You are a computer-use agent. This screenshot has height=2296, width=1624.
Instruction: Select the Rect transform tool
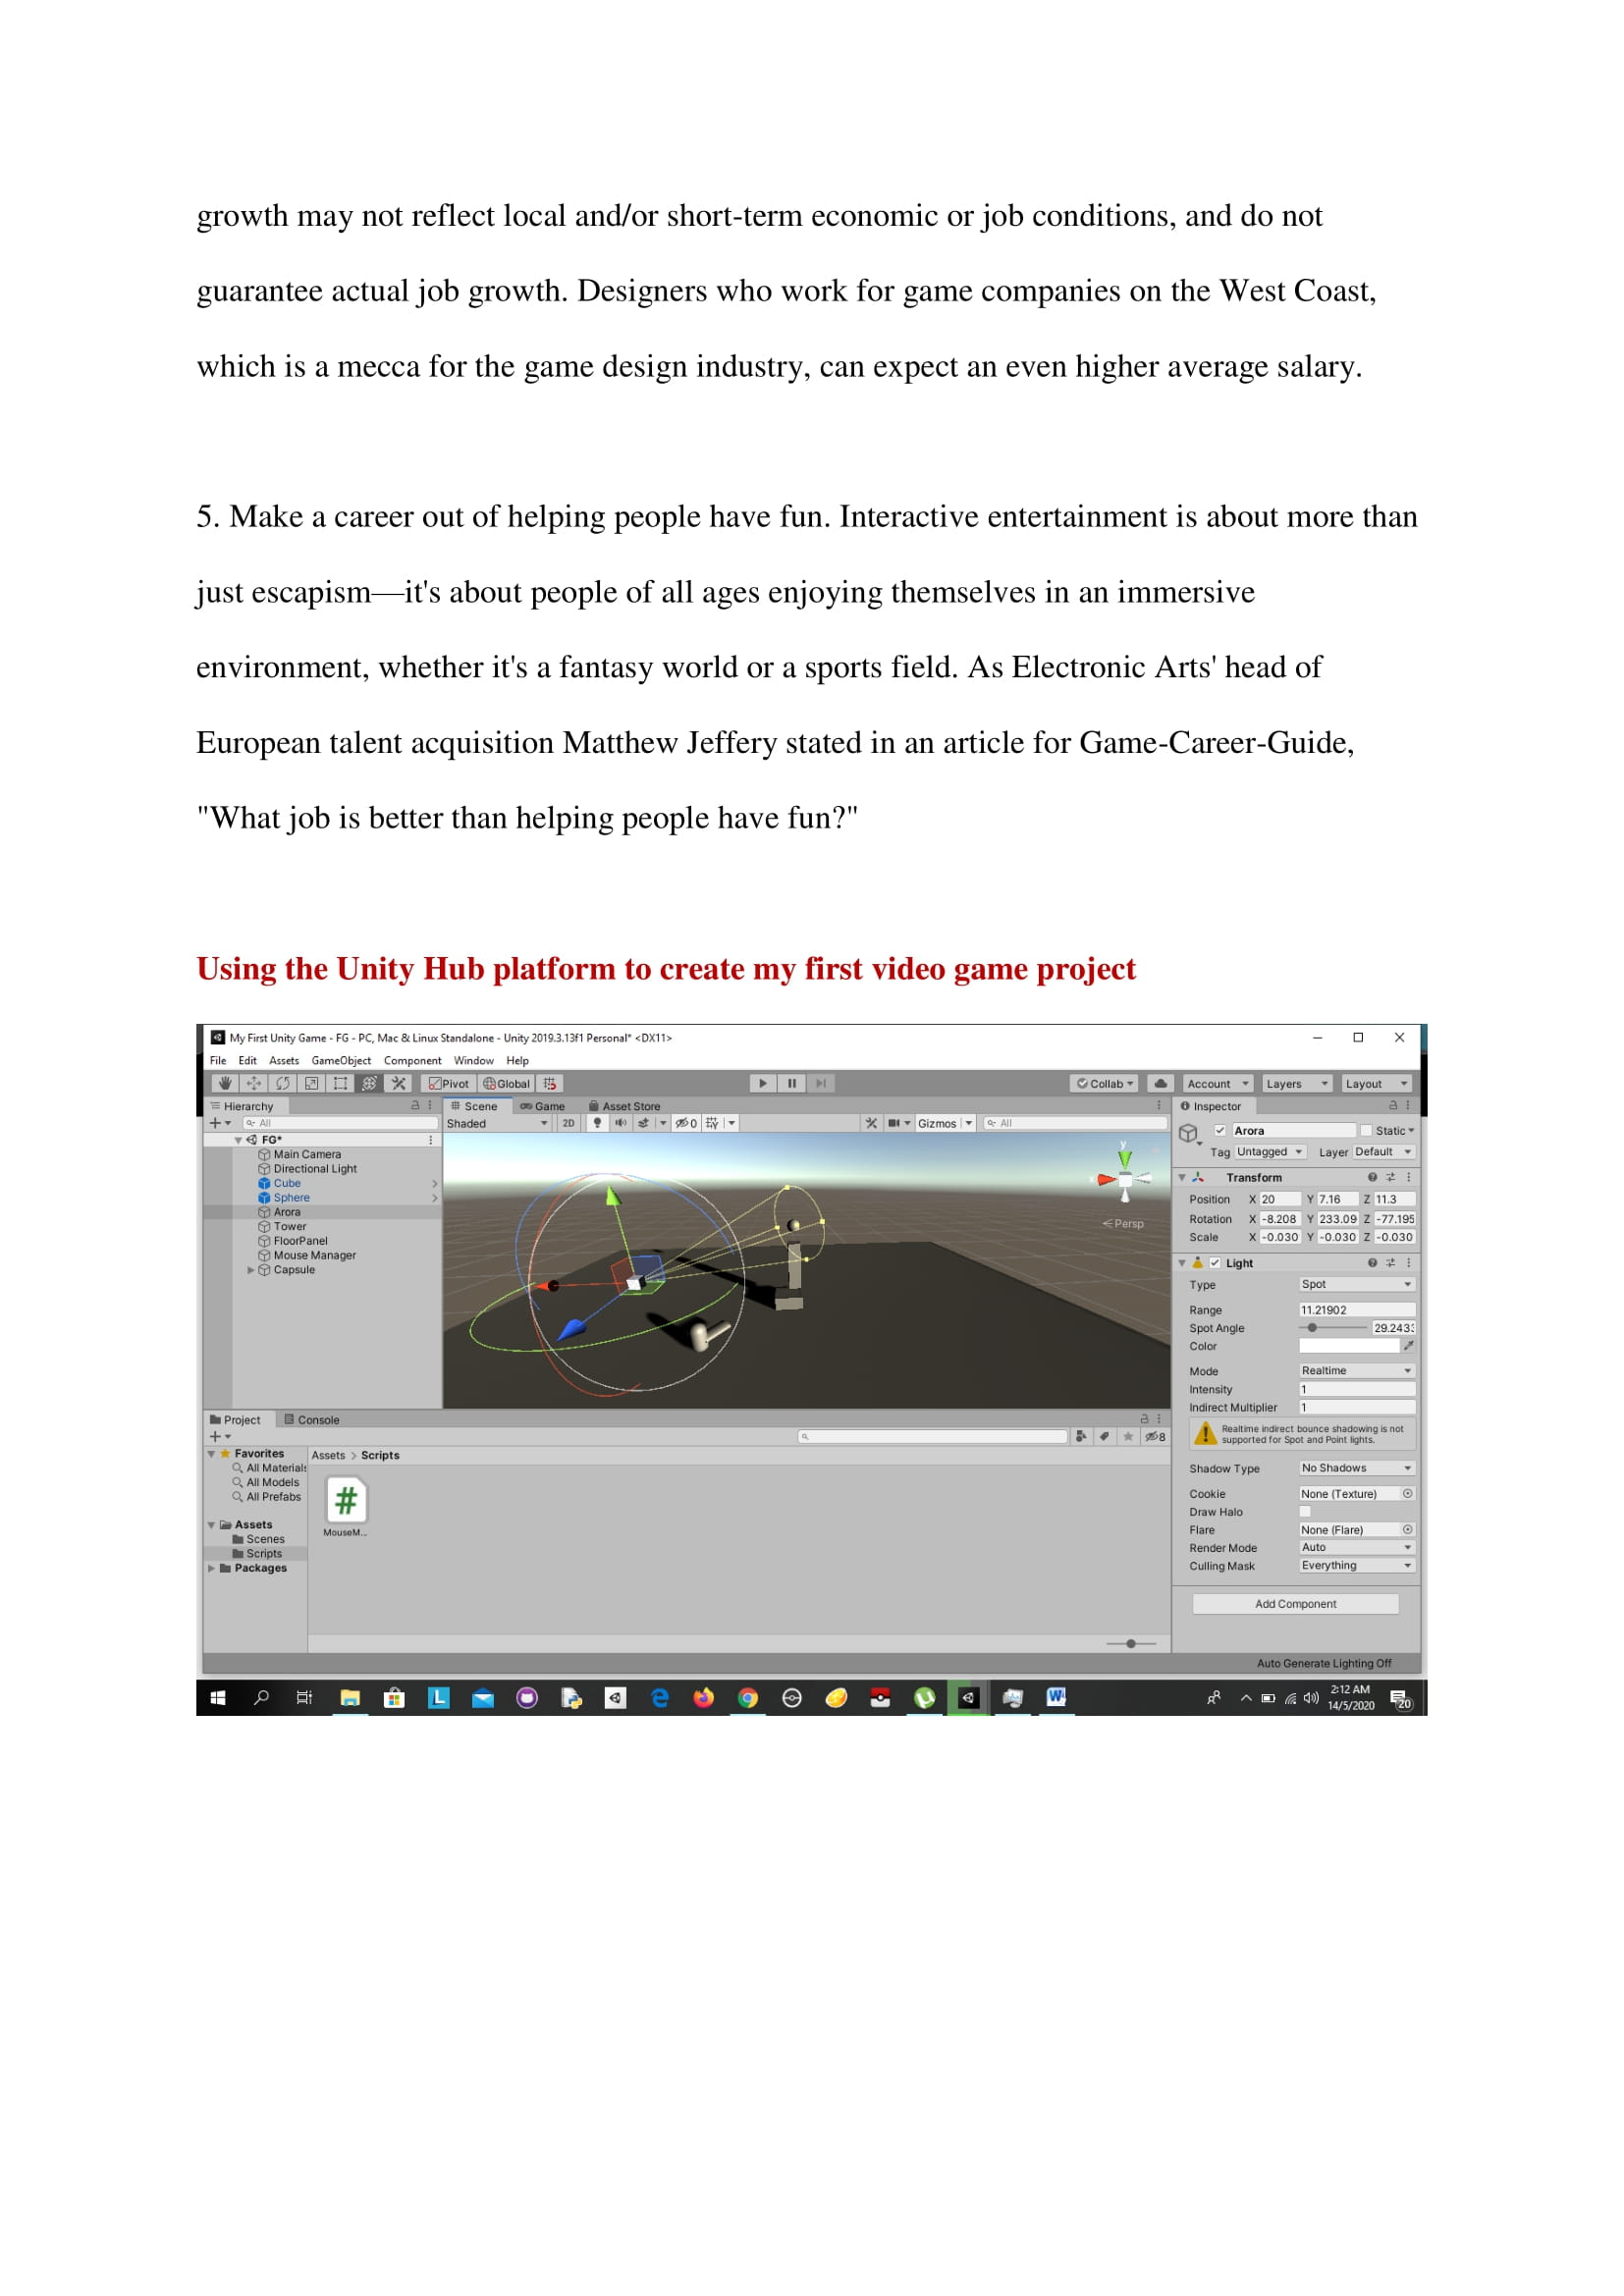point(340,1083)
